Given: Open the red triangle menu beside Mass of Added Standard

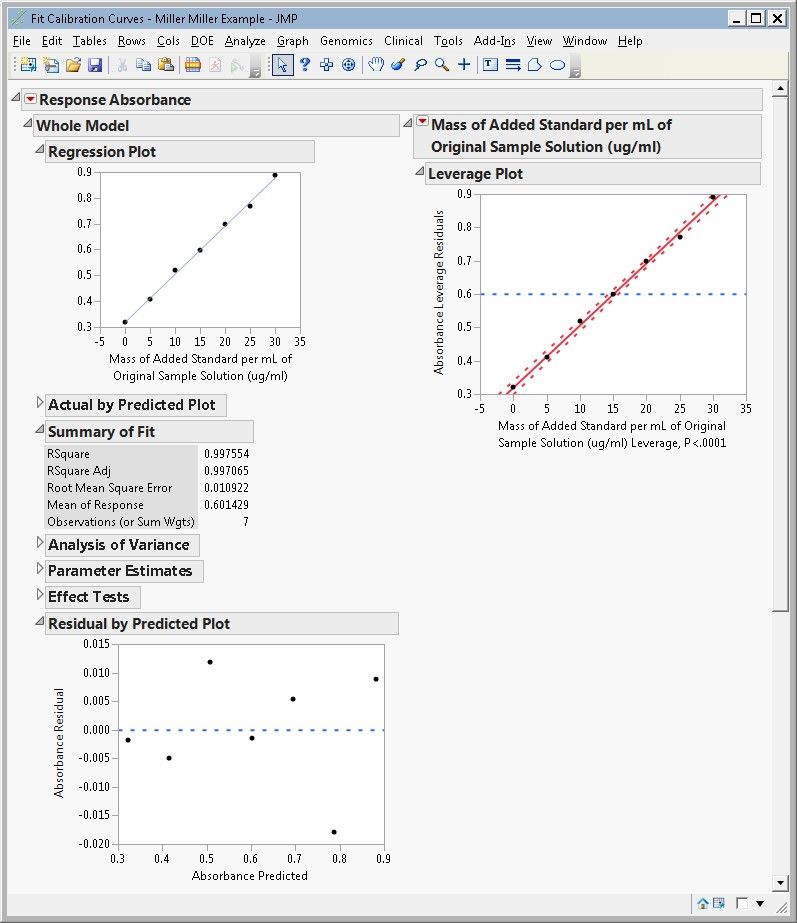Looking at the screenshot, I should (422, 121).
